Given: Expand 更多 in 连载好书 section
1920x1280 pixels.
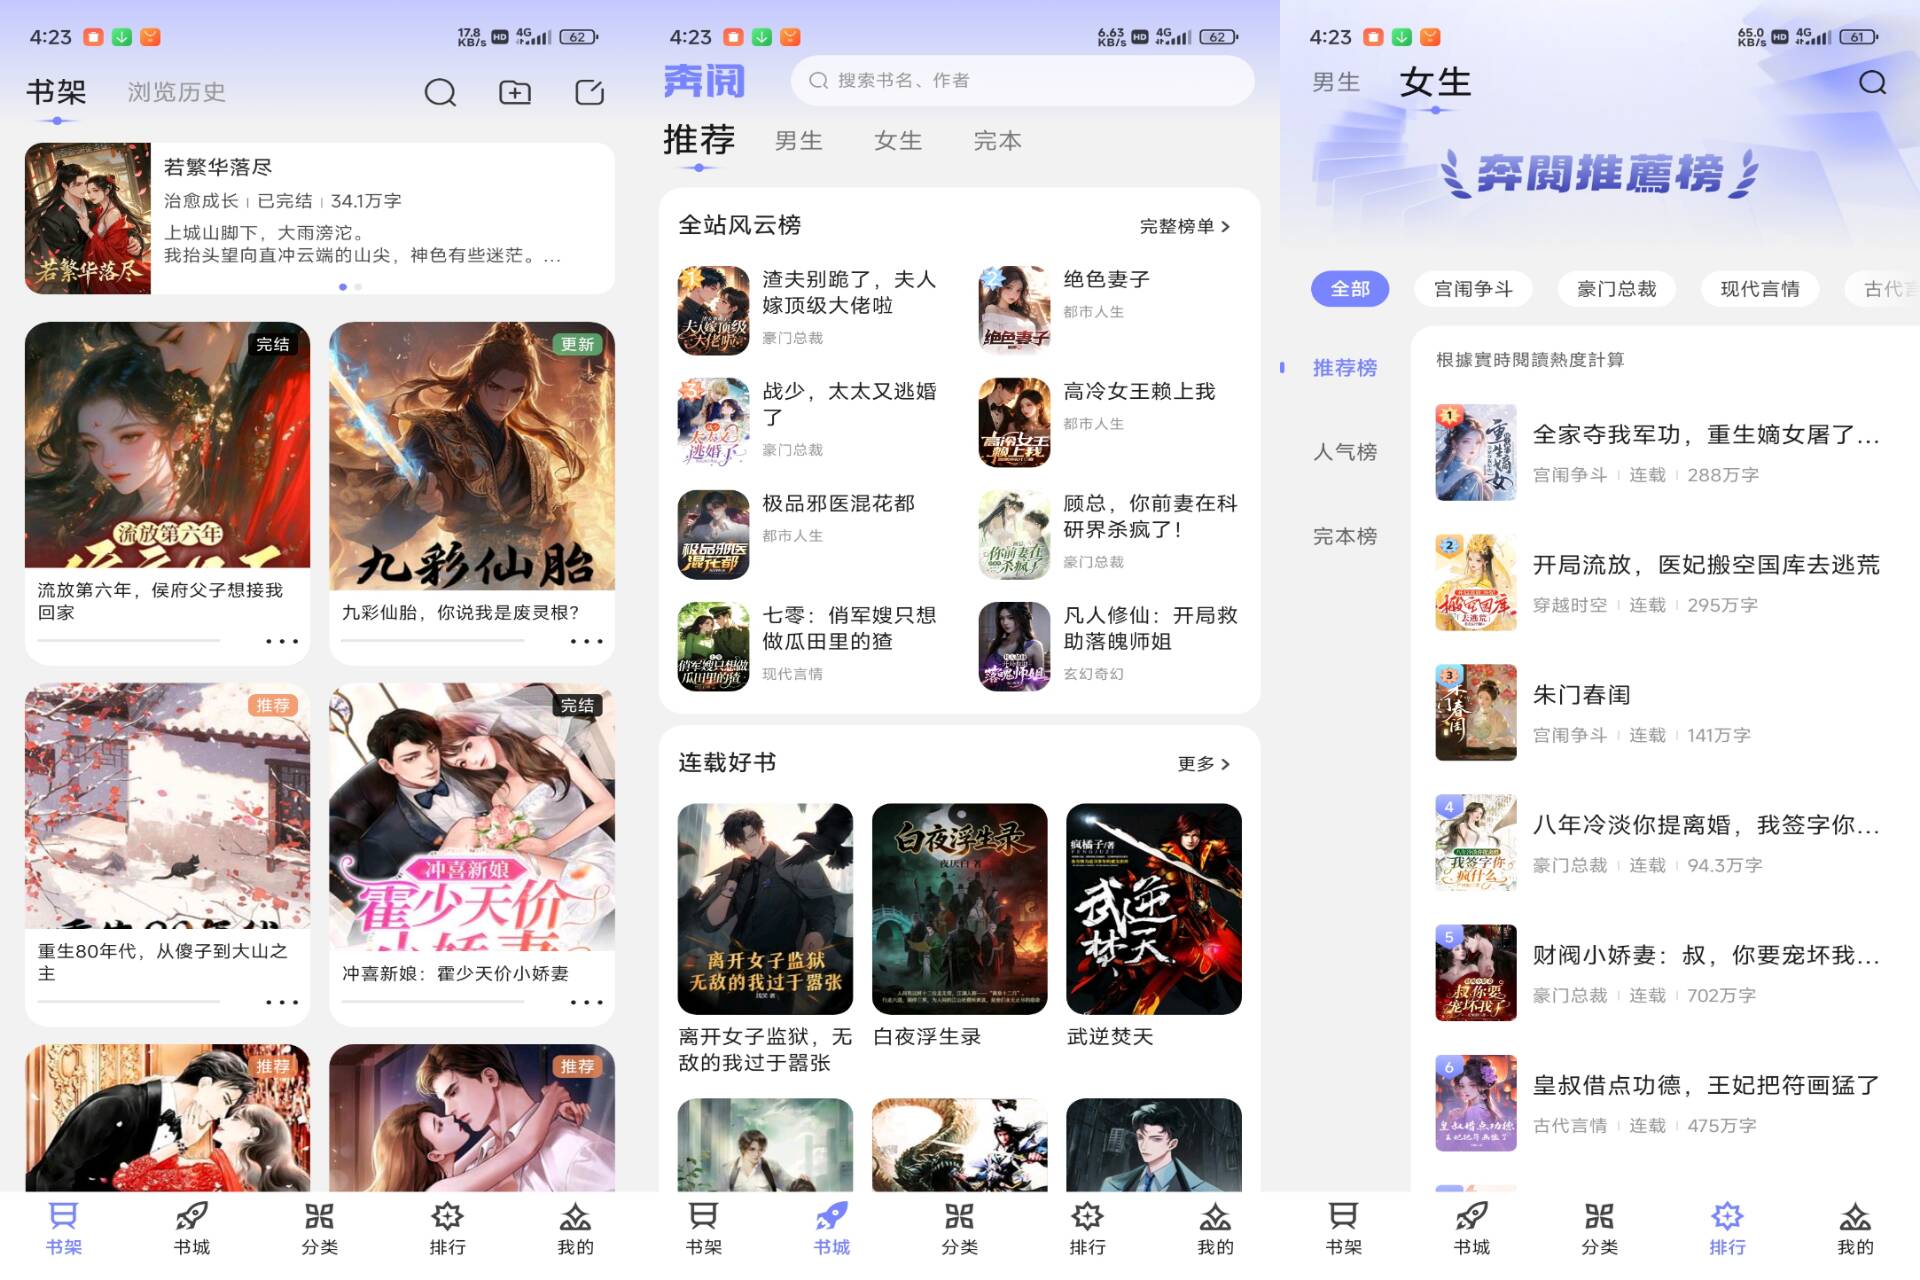Looking at the screenshot, I should [x=1204, y=764].
